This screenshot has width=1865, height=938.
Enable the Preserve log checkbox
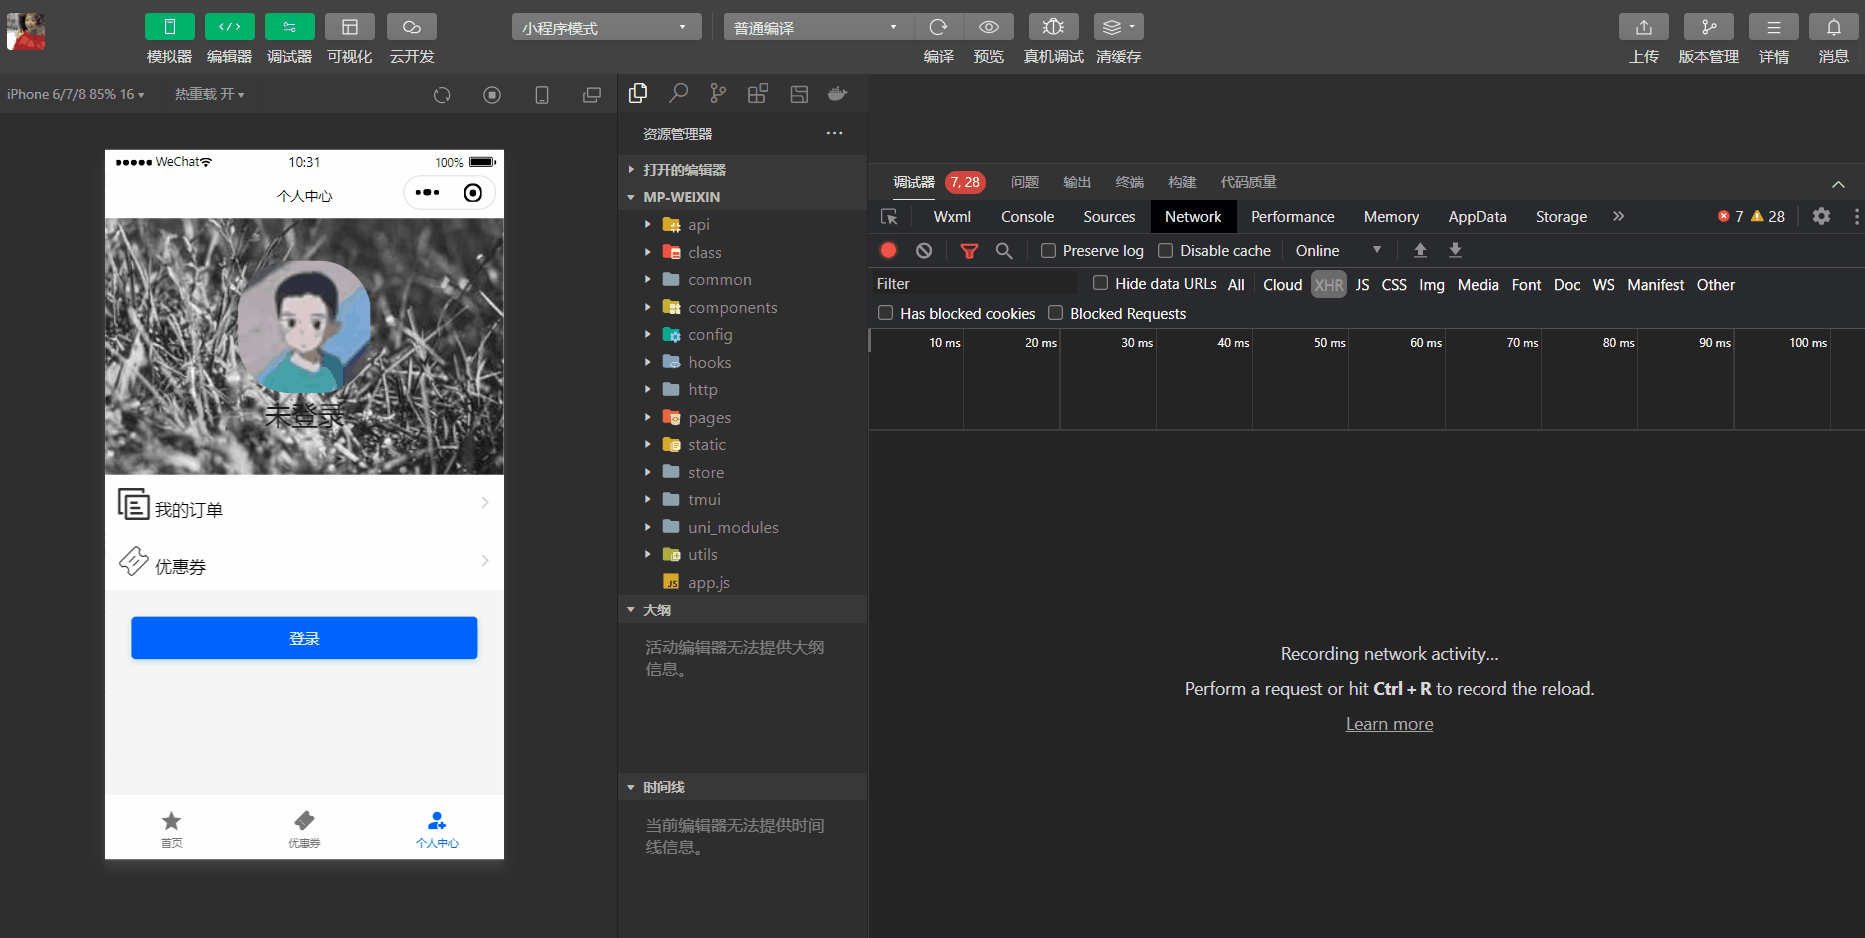(1048, 251)
